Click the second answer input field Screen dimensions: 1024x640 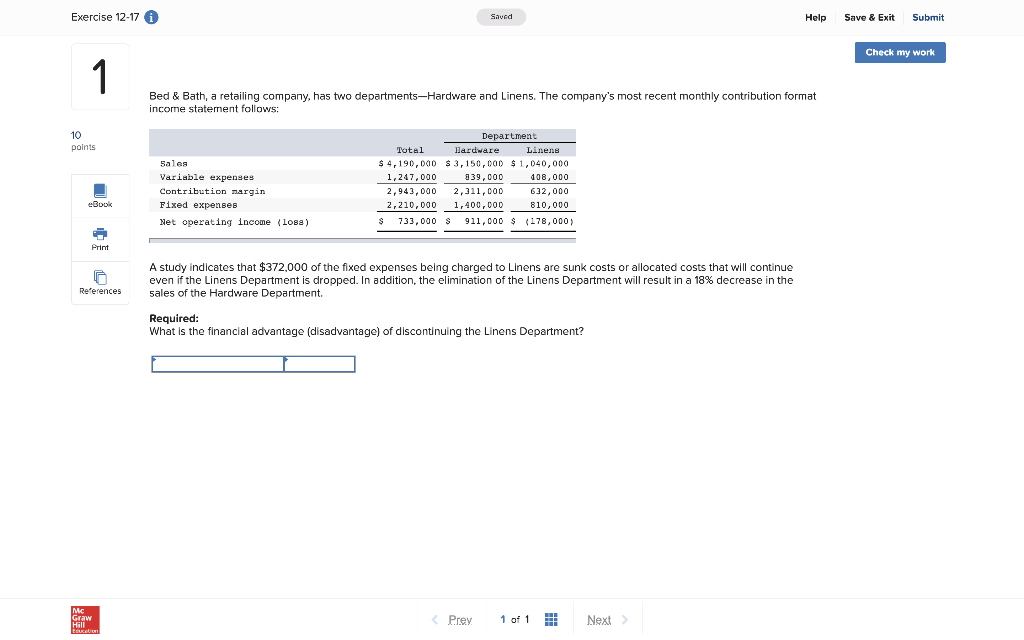click(320, 364)
